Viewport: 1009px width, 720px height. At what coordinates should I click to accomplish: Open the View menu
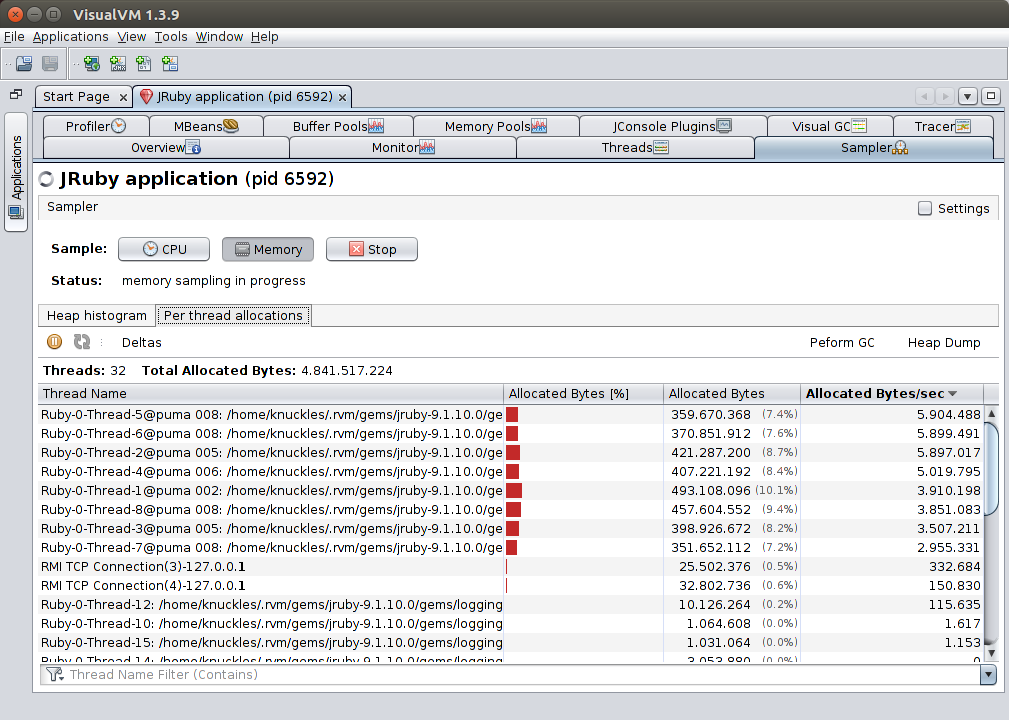[x=131, y=37]
